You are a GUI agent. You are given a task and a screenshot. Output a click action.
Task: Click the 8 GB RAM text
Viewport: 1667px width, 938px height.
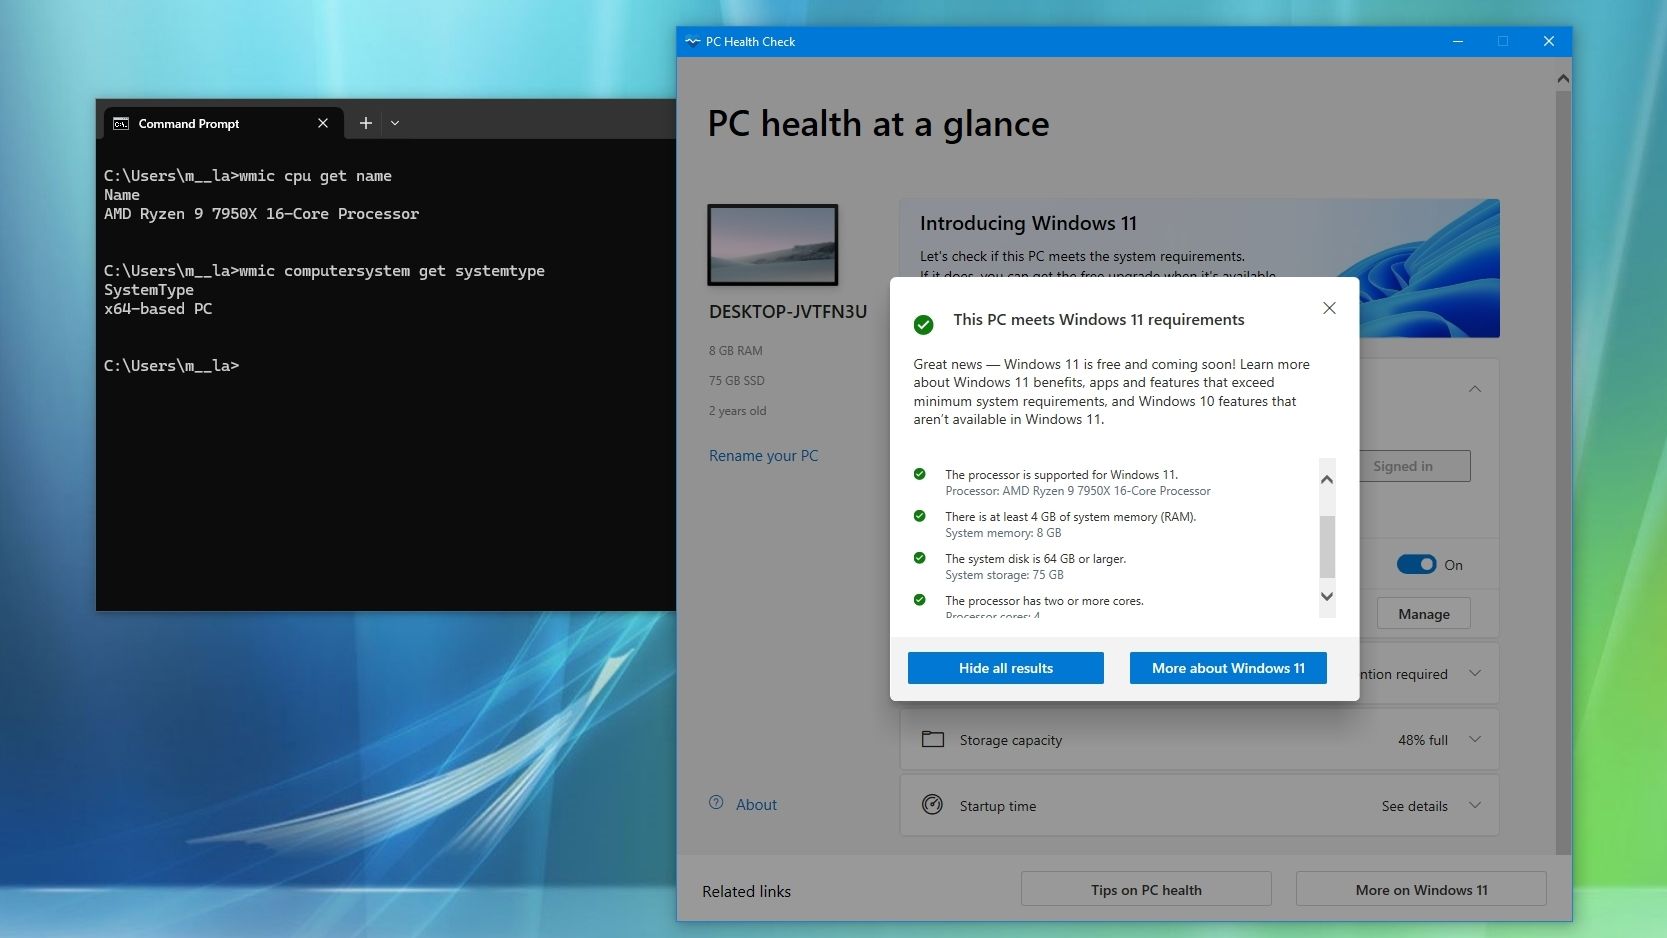tap(736, 351)
